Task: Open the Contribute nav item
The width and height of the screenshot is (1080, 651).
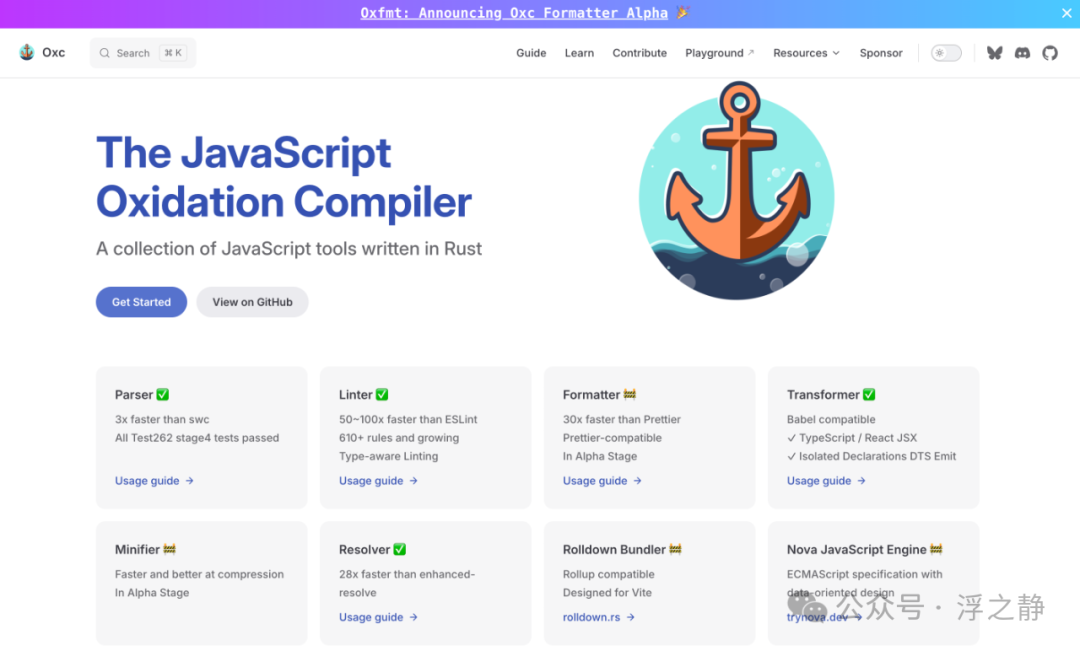Action: click(x=639, y=53)
